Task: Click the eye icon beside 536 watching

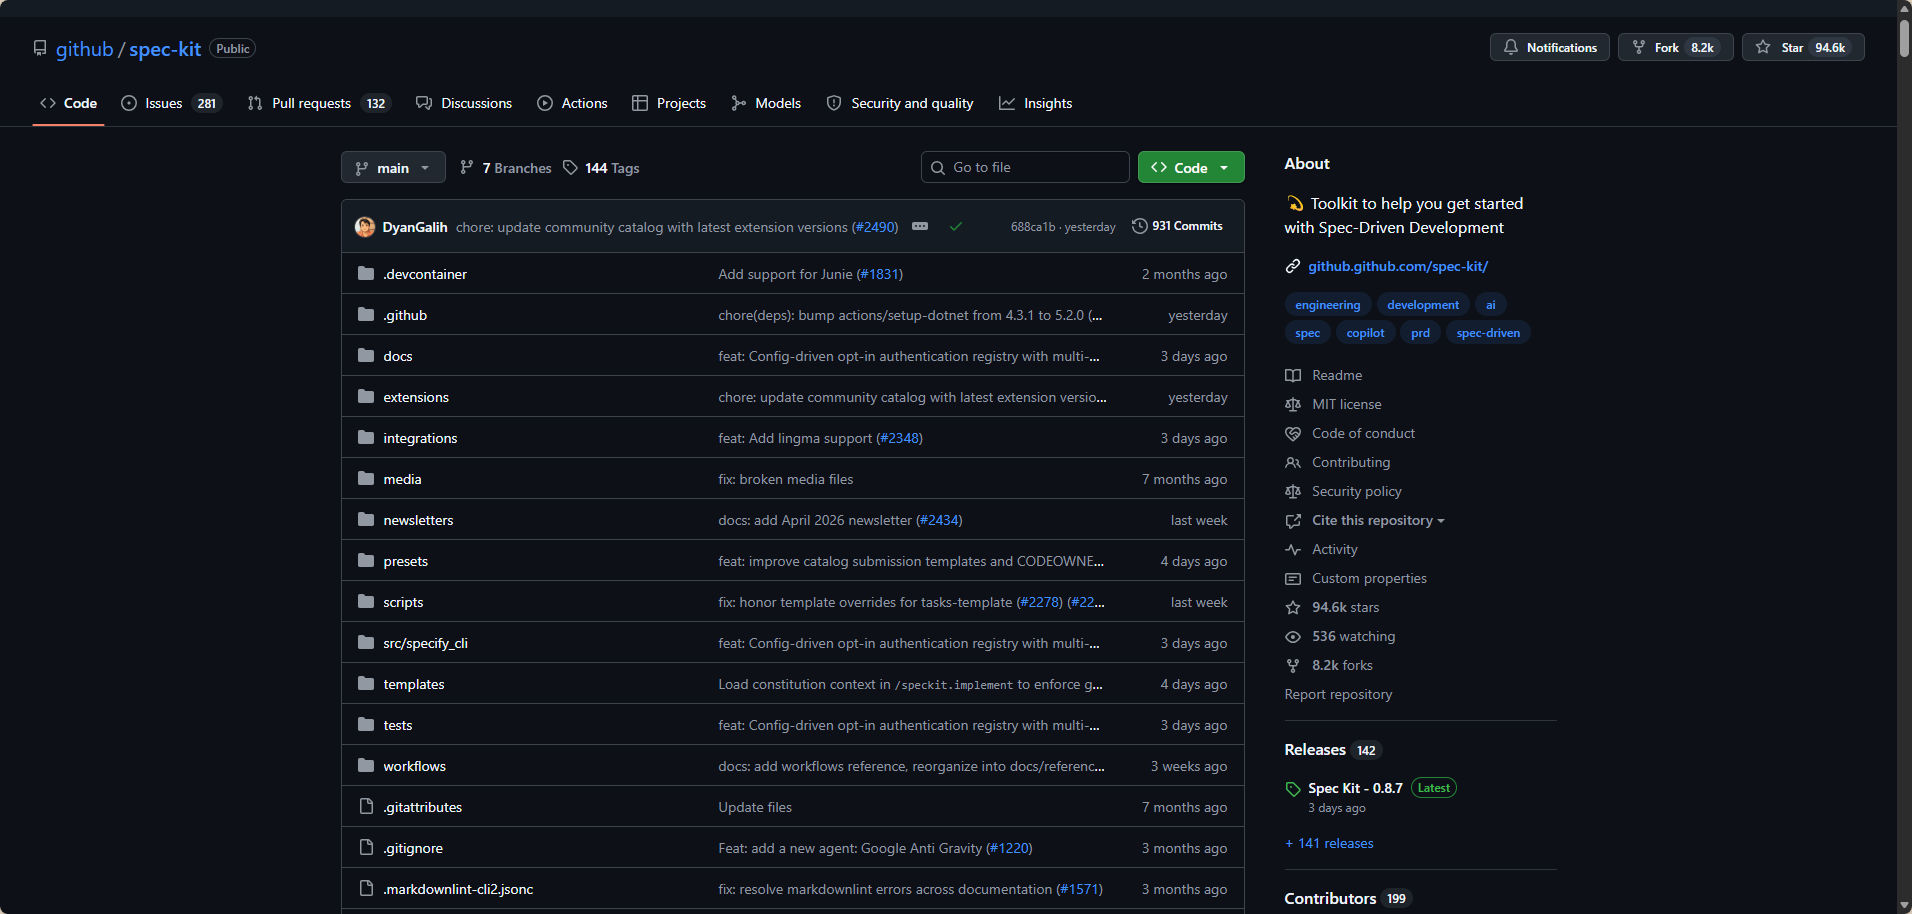Action: tap(1293, 636)
